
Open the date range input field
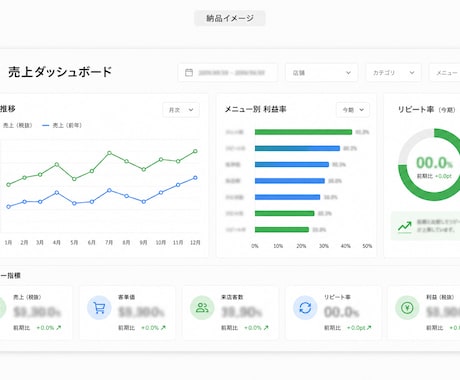pos(228,72)
